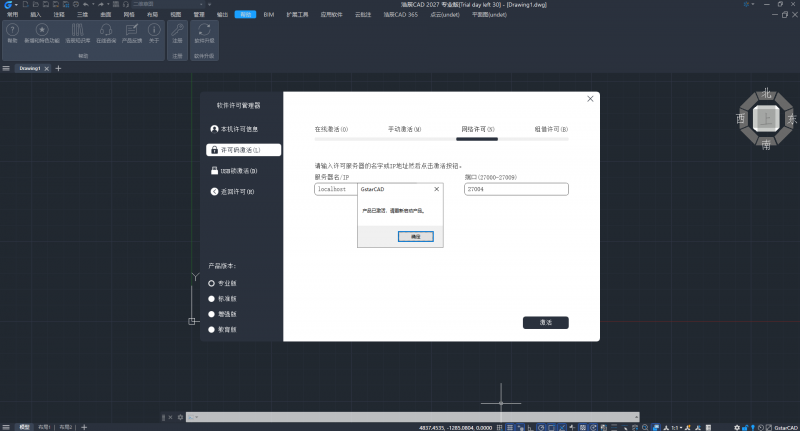Select 许可码激活(L) in license sidebar
This screenshot has width=800, height=431.
243,150
